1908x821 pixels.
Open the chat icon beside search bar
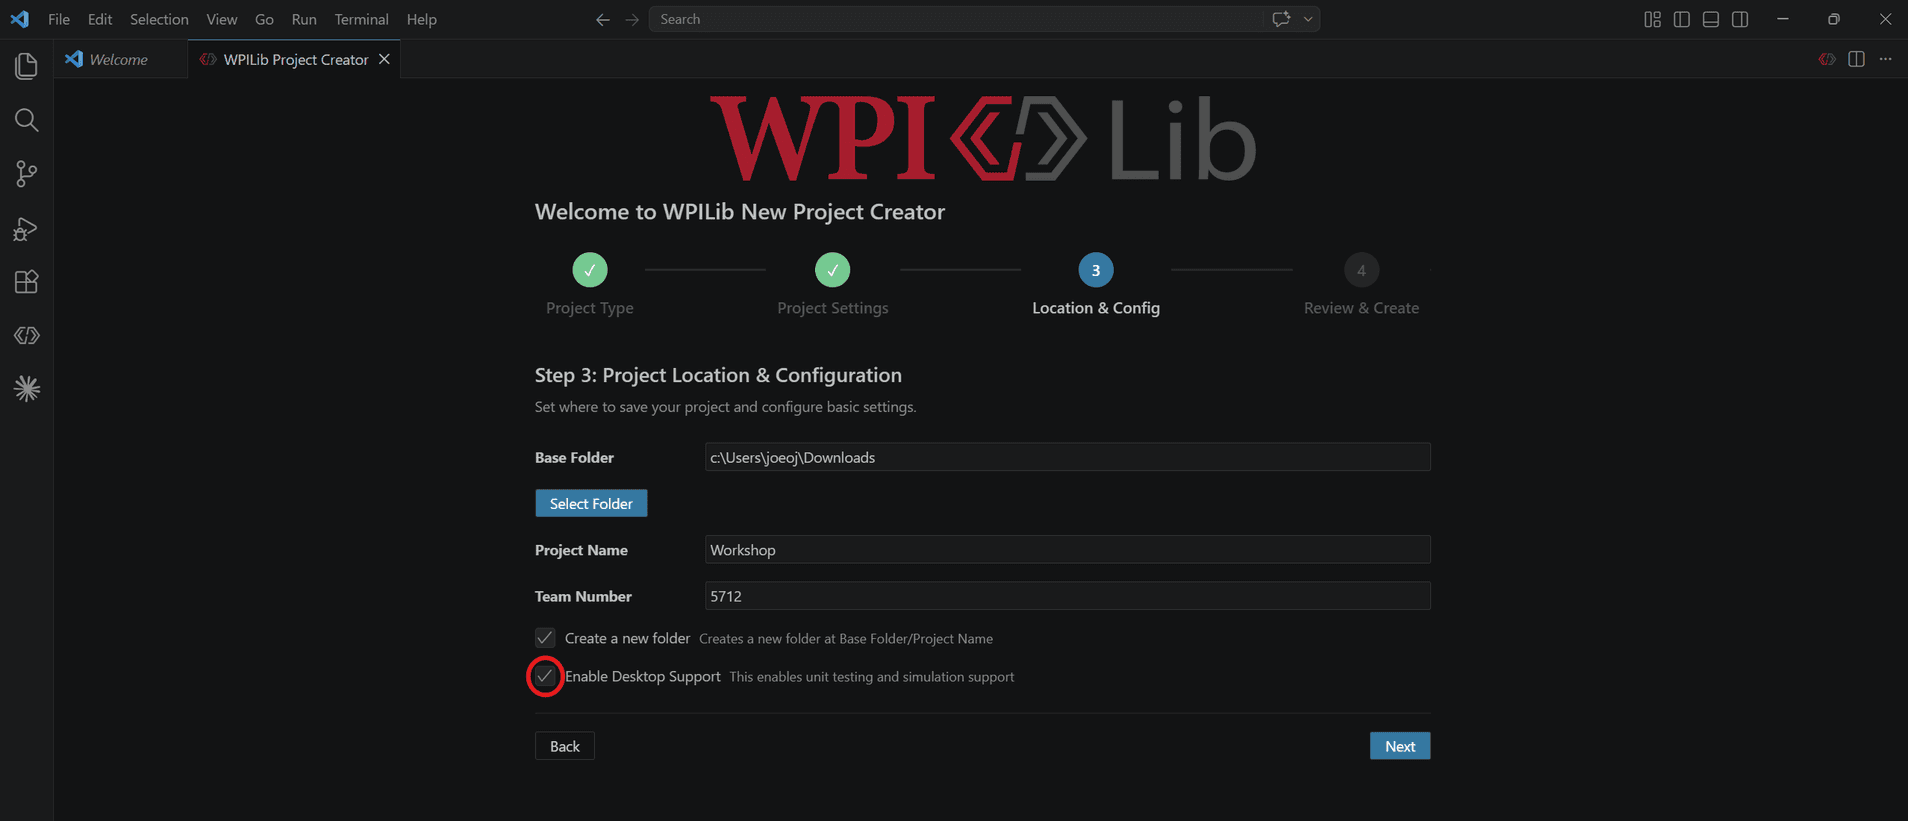click(1281, 19)
